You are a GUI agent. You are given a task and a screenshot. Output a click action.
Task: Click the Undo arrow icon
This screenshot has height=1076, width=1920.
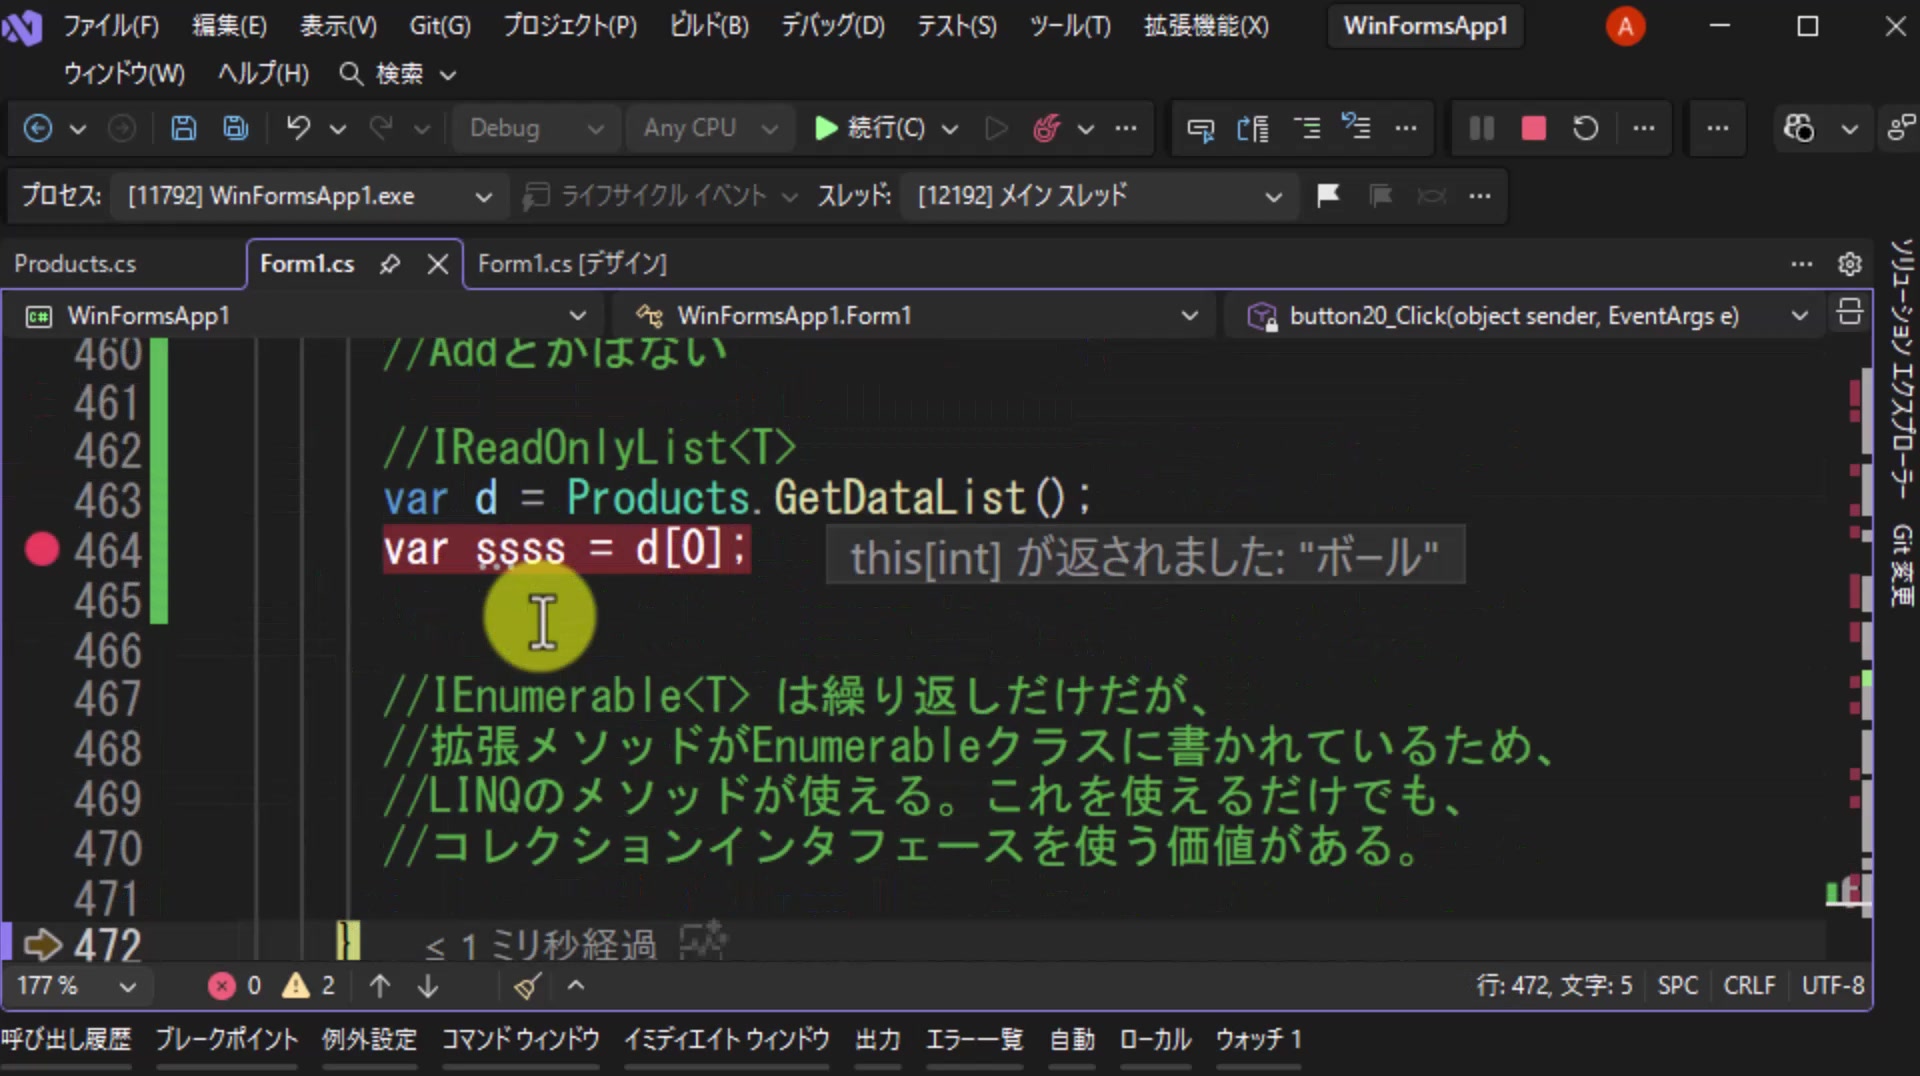298,128
